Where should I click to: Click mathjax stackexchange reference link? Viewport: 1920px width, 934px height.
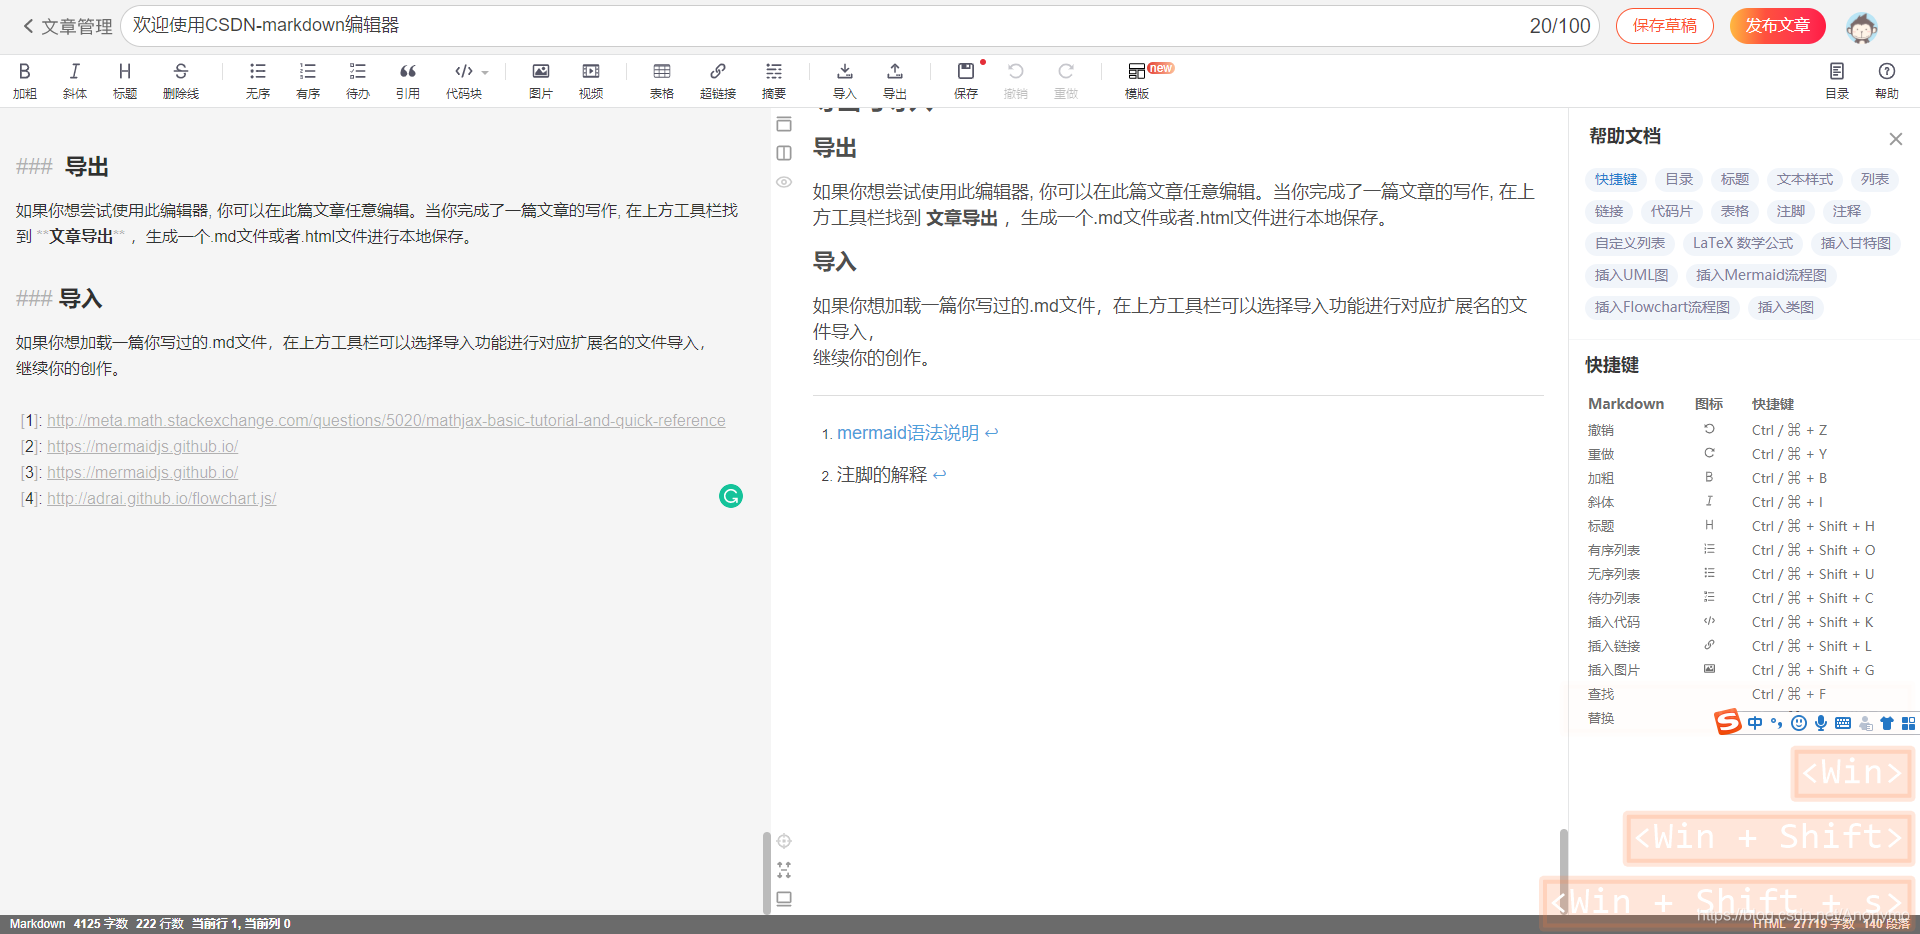386,421
